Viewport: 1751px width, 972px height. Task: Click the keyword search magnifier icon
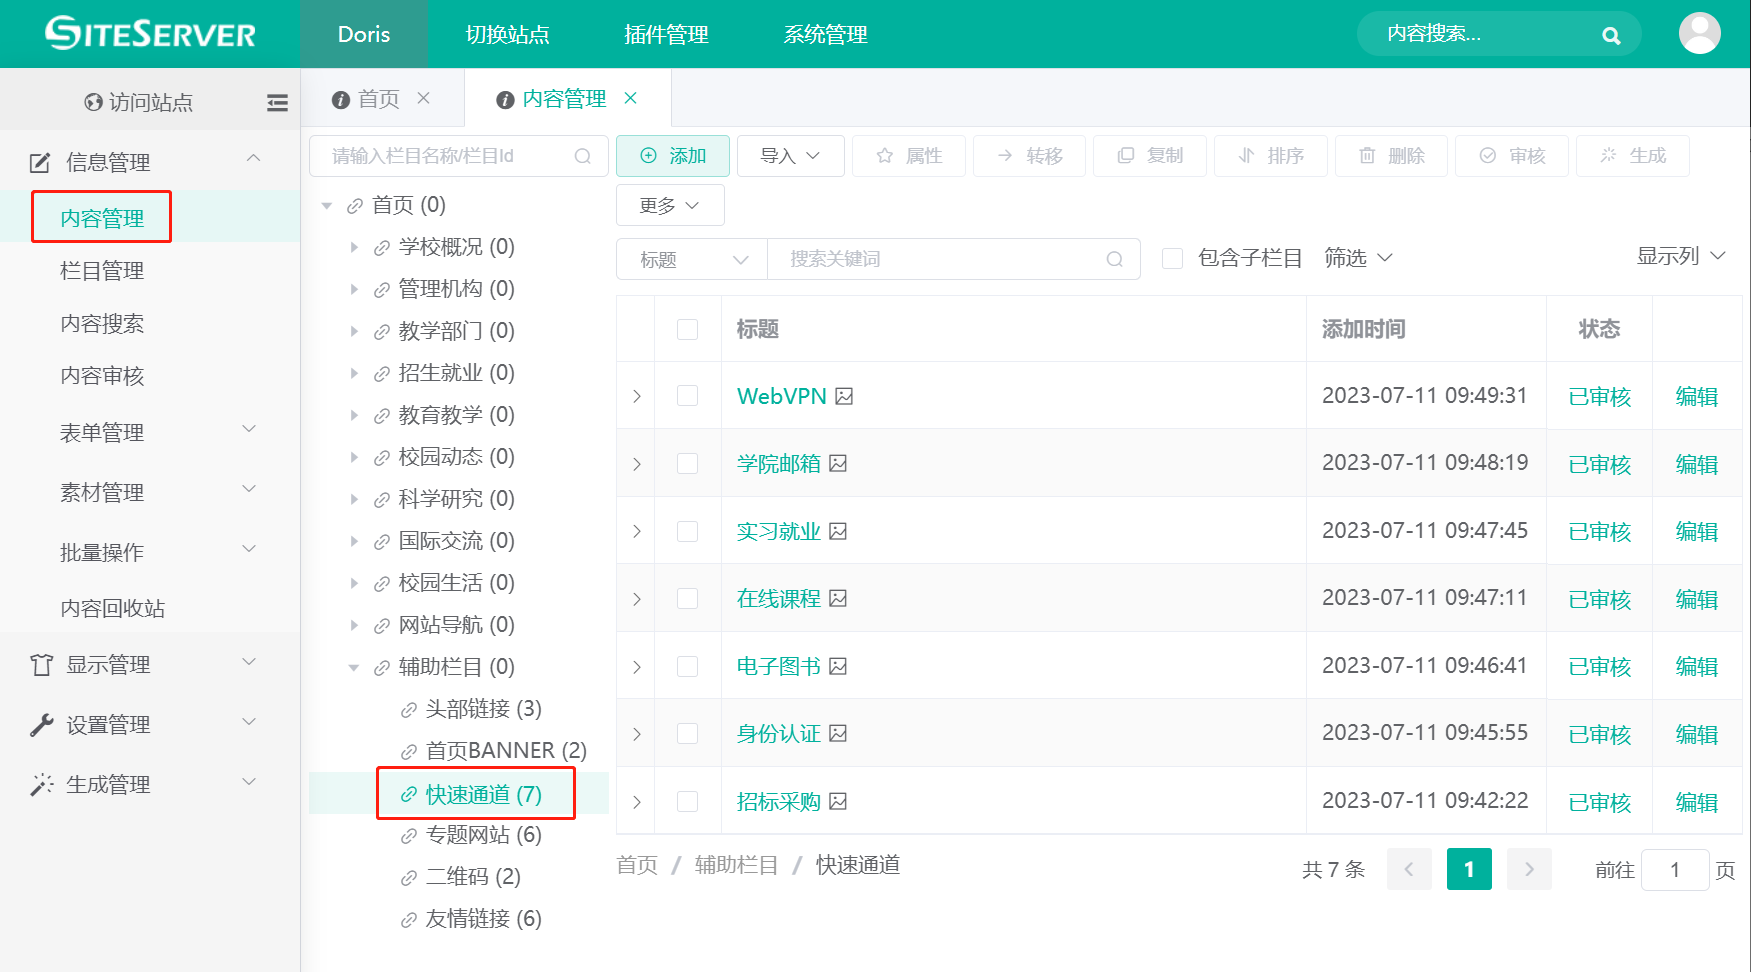[x=1114, y=259]
